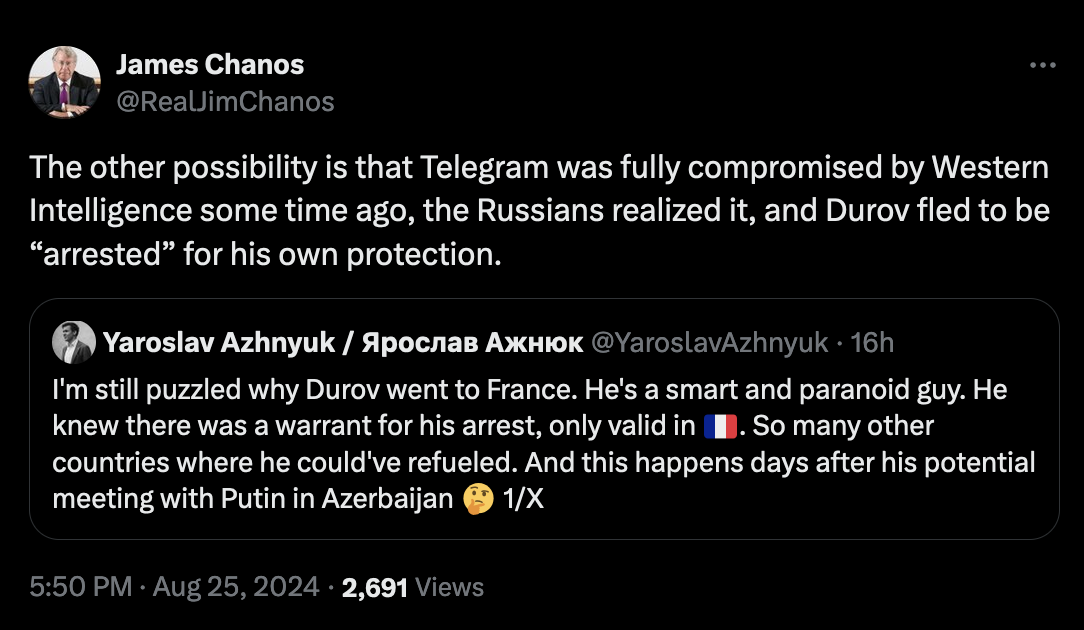Click the Cyrillic name Ярослав Ажнюк
Viewport: 1084px width, 630px height.
tap(471, 343)
